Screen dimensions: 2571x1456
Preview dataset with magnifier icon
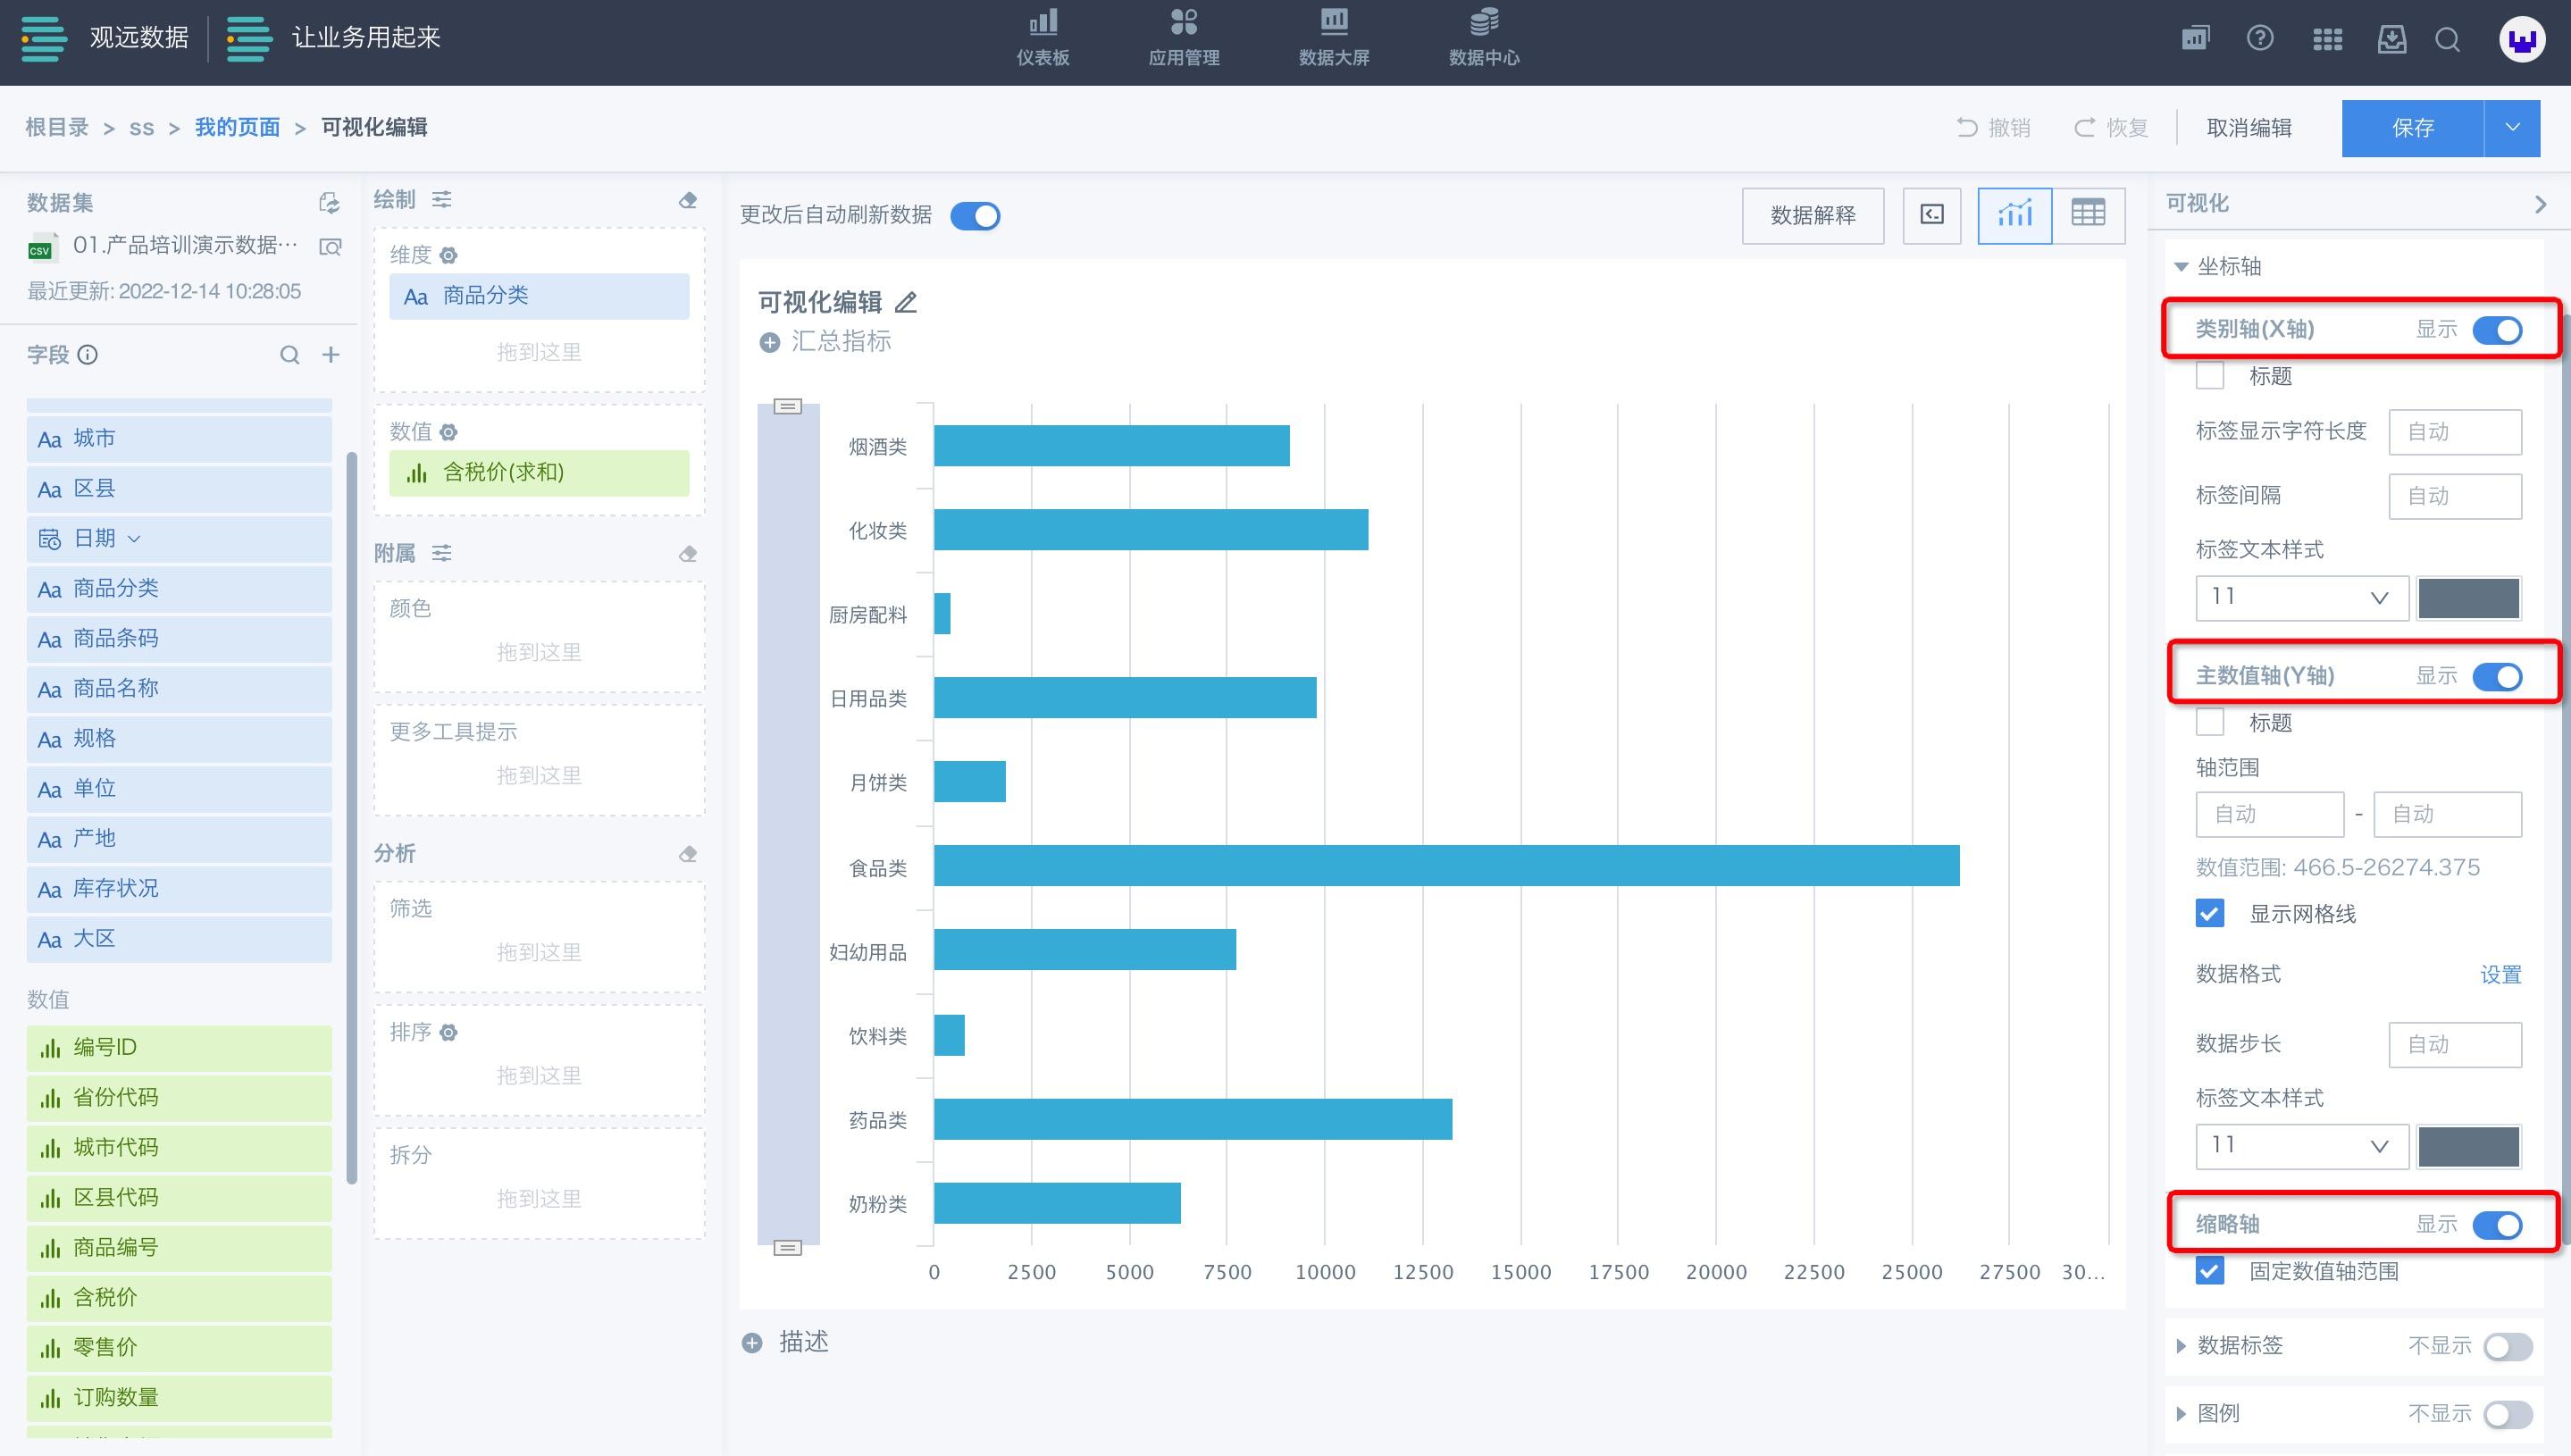click(x=330, y=246)
